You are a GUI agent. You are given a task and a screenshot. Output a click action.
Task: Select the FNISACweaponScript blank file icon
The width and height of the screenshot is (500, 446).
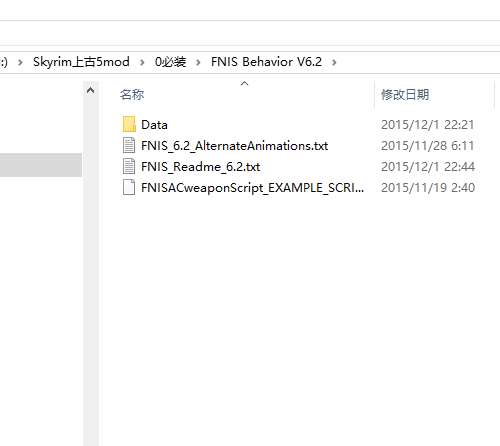[x=129, y=187]
